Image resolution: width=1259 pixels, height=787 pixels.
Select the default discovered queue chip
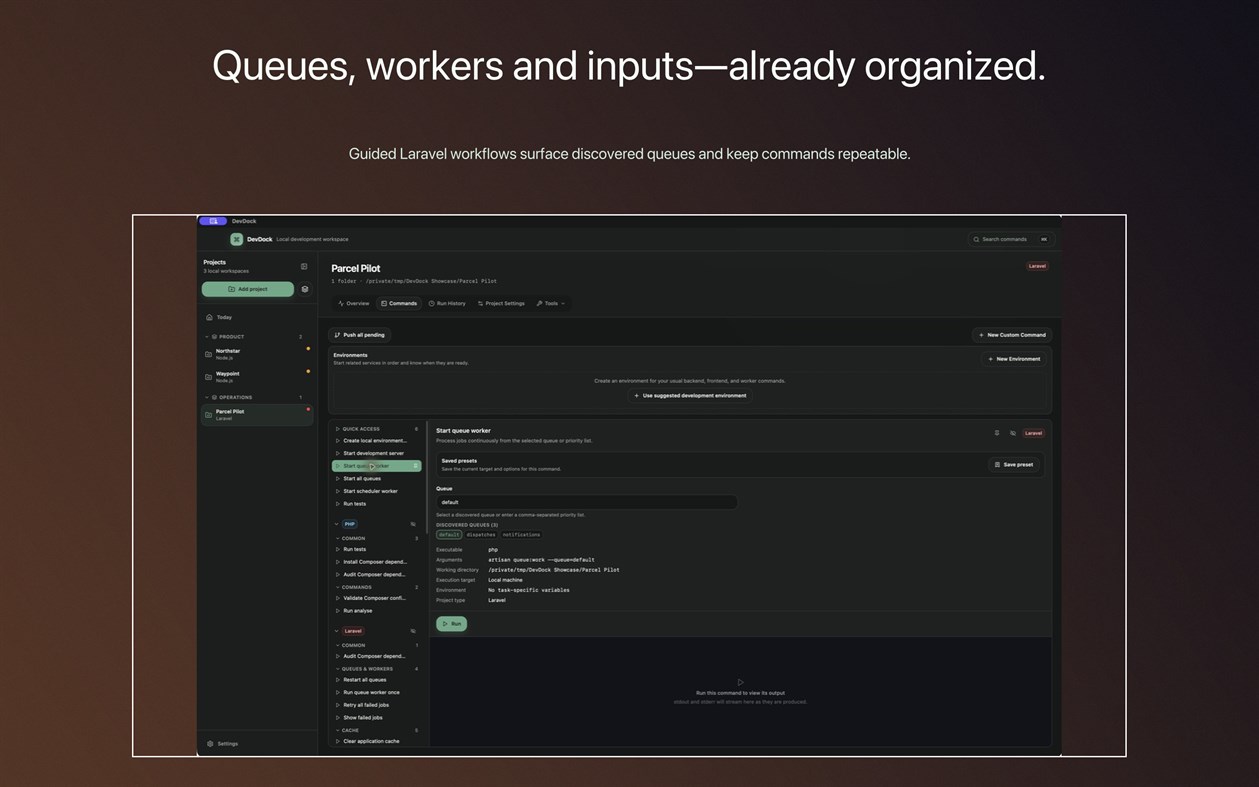pos(449,535)
